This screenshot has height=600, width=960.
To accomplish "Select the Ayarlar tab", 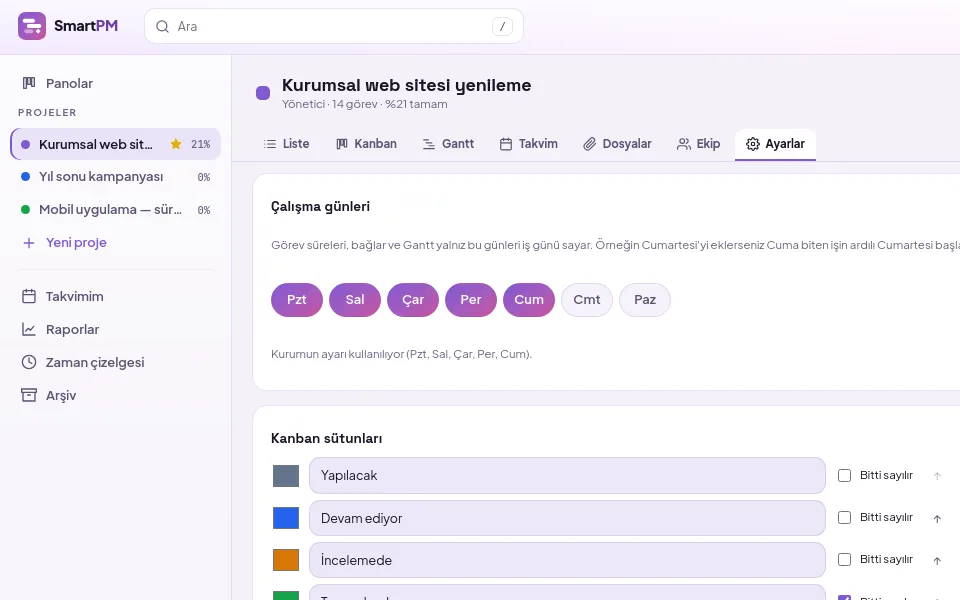I will [775, 144].
